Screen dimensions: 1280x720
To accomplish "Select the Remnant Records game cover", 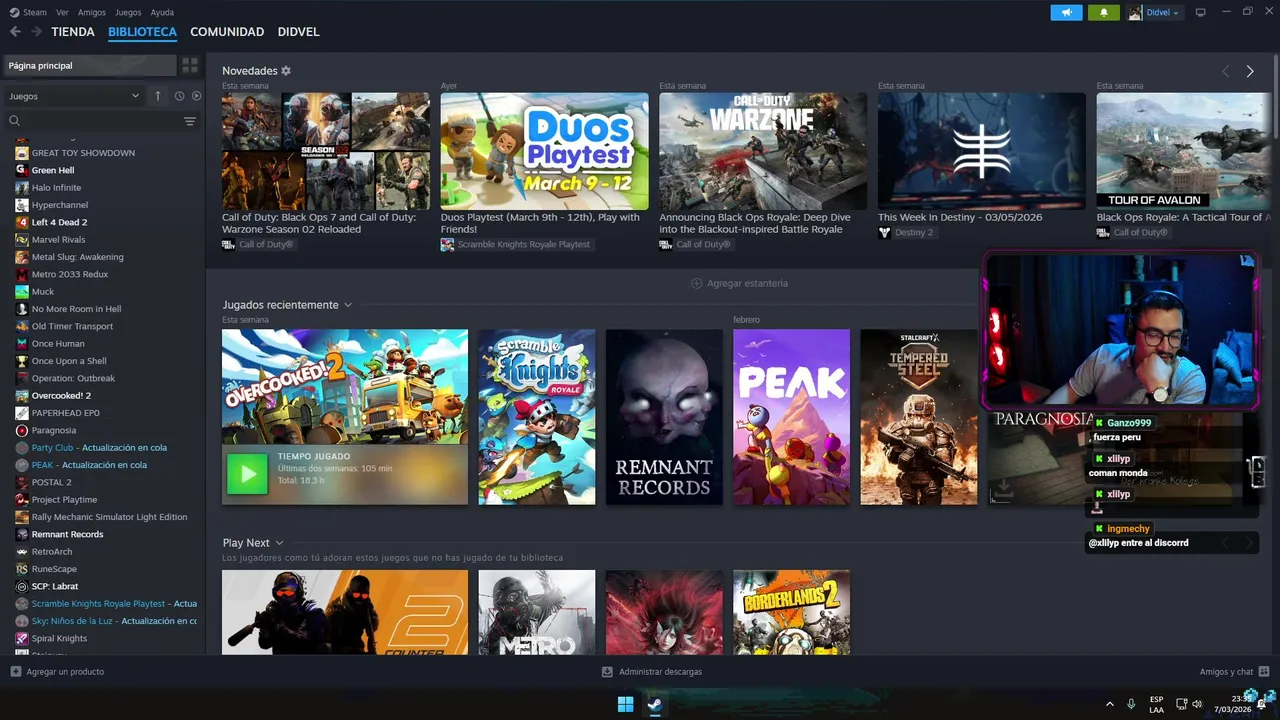I will pyautogui.click(x=664, y=417).
